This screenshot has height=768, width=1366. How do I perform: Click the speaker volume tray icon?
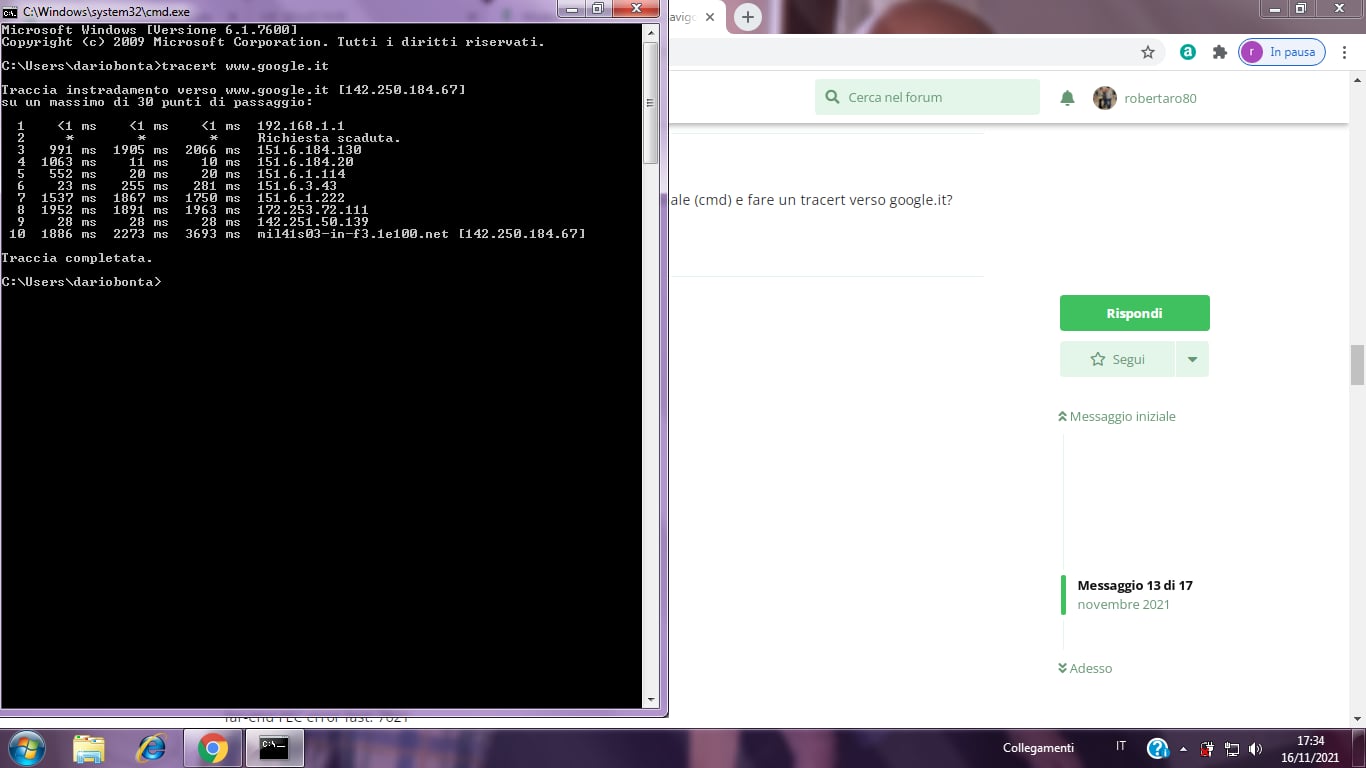[1256, 749]
